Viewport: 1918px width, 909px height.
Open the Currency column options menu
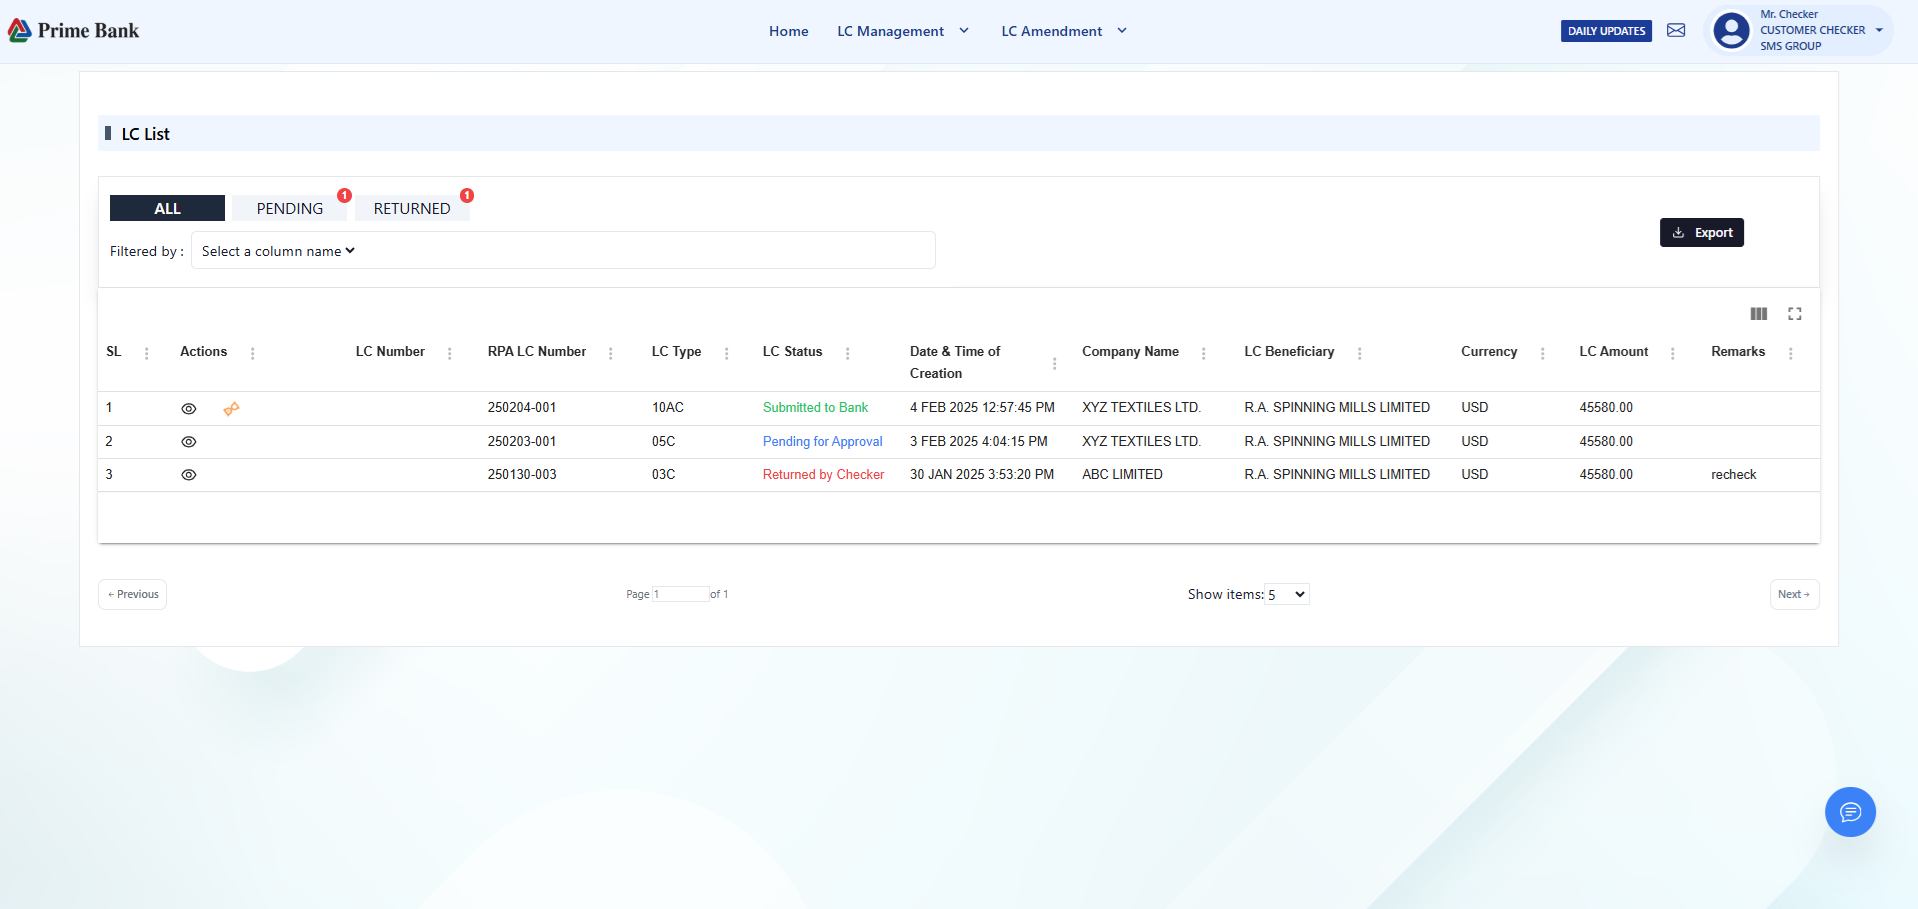point(1542,353)
